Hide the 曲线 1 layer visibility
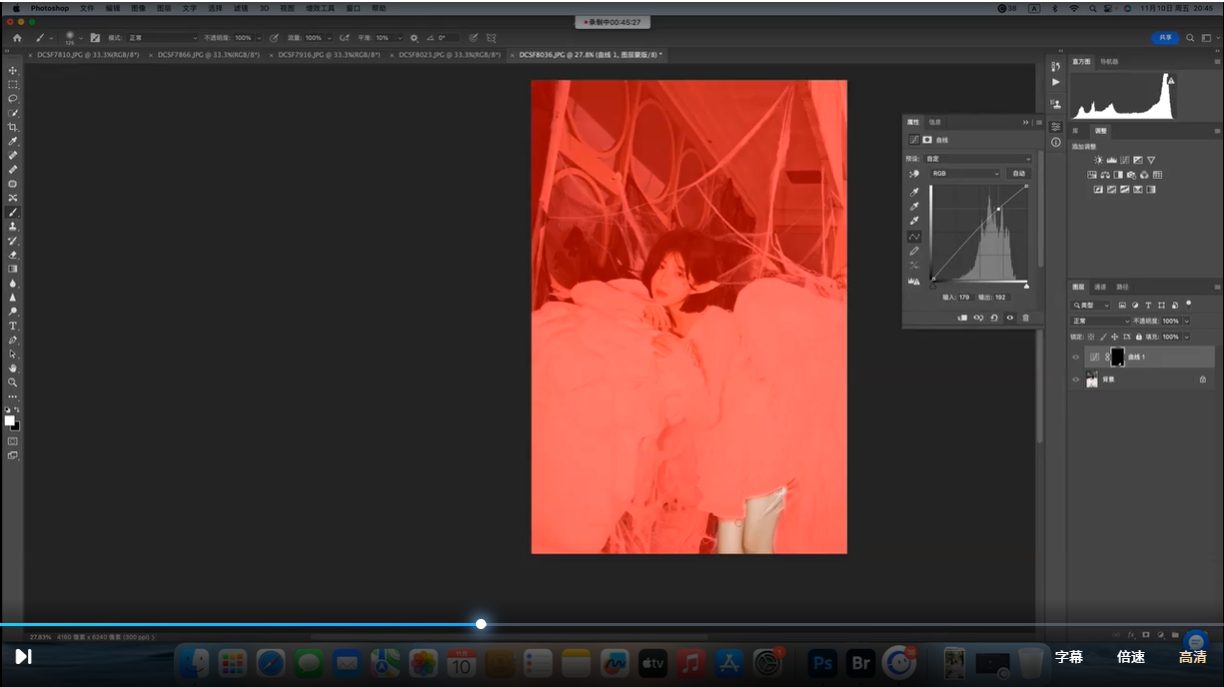The width and height of the screenshot is (1224, 687). [1076, 357]
